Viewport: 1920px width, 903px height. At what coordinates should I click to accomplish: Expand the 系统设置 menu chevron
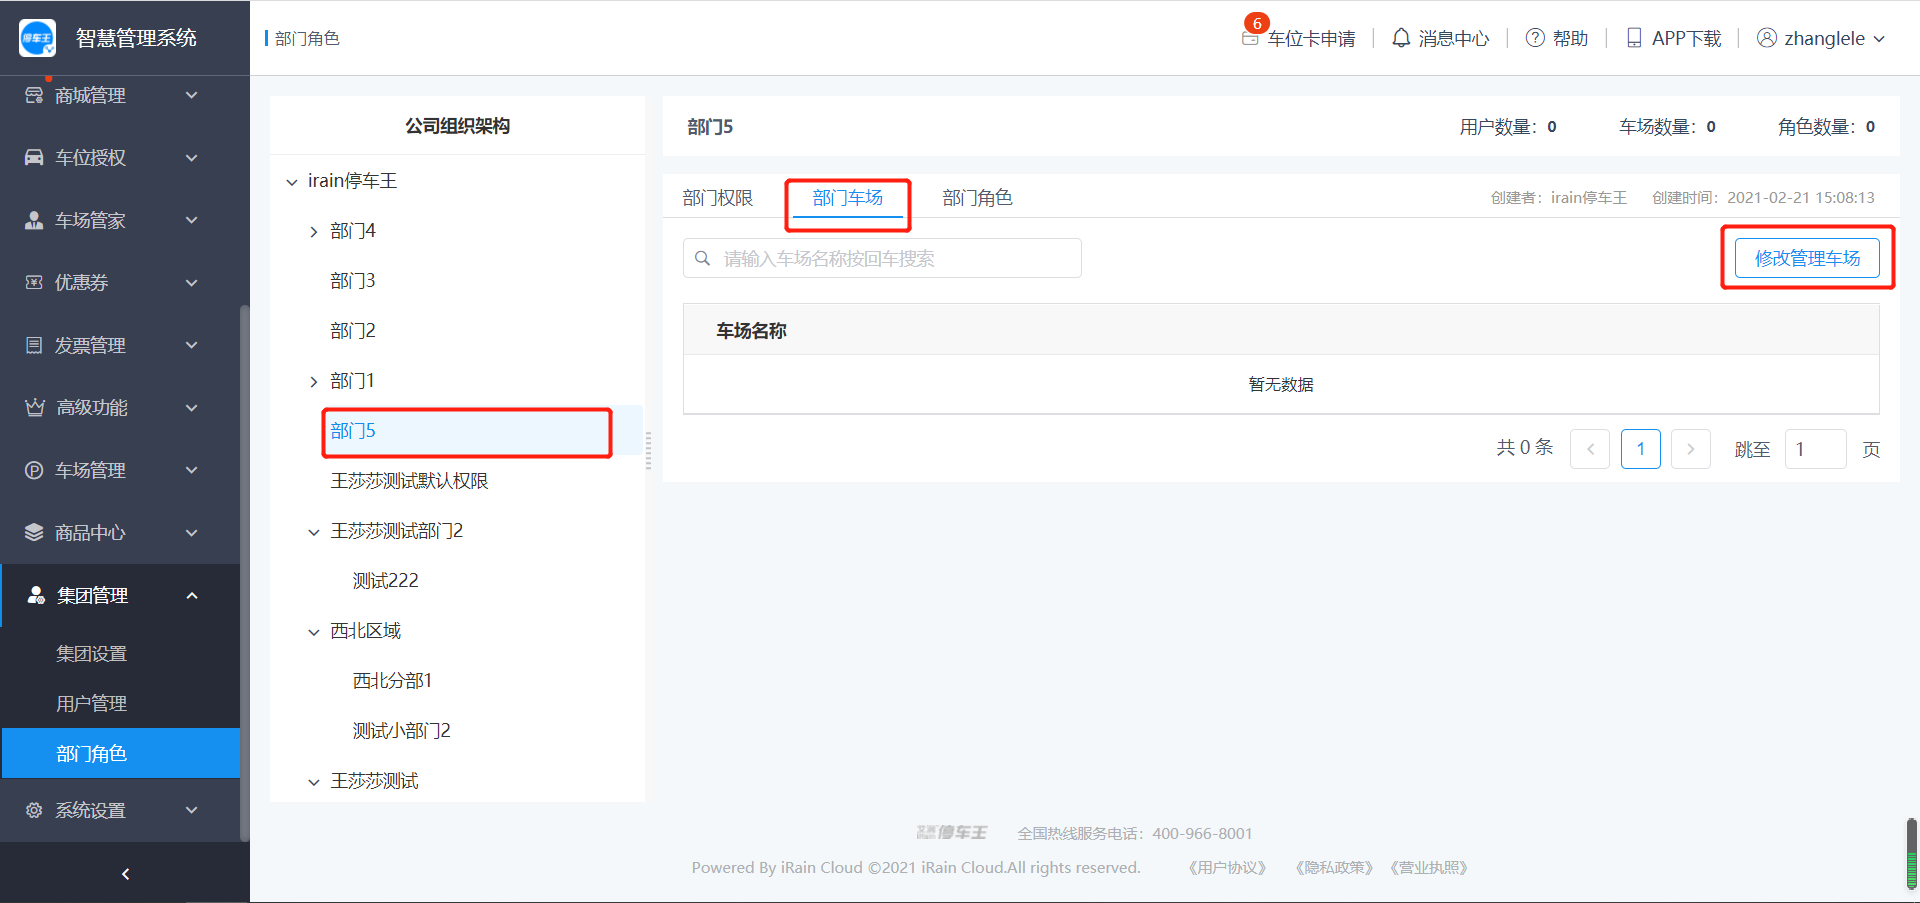192,810
